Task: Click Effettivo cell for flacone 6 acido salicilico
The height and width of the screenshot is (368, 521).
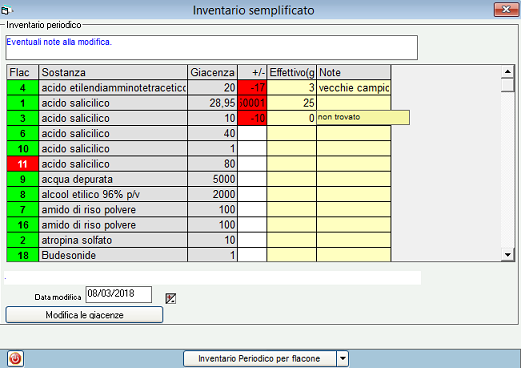Action: coord(292,133)
